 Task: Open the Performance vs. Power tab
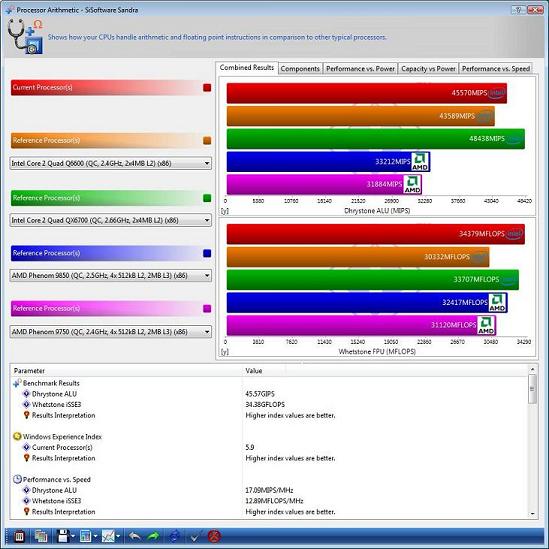tap(360, 69)
